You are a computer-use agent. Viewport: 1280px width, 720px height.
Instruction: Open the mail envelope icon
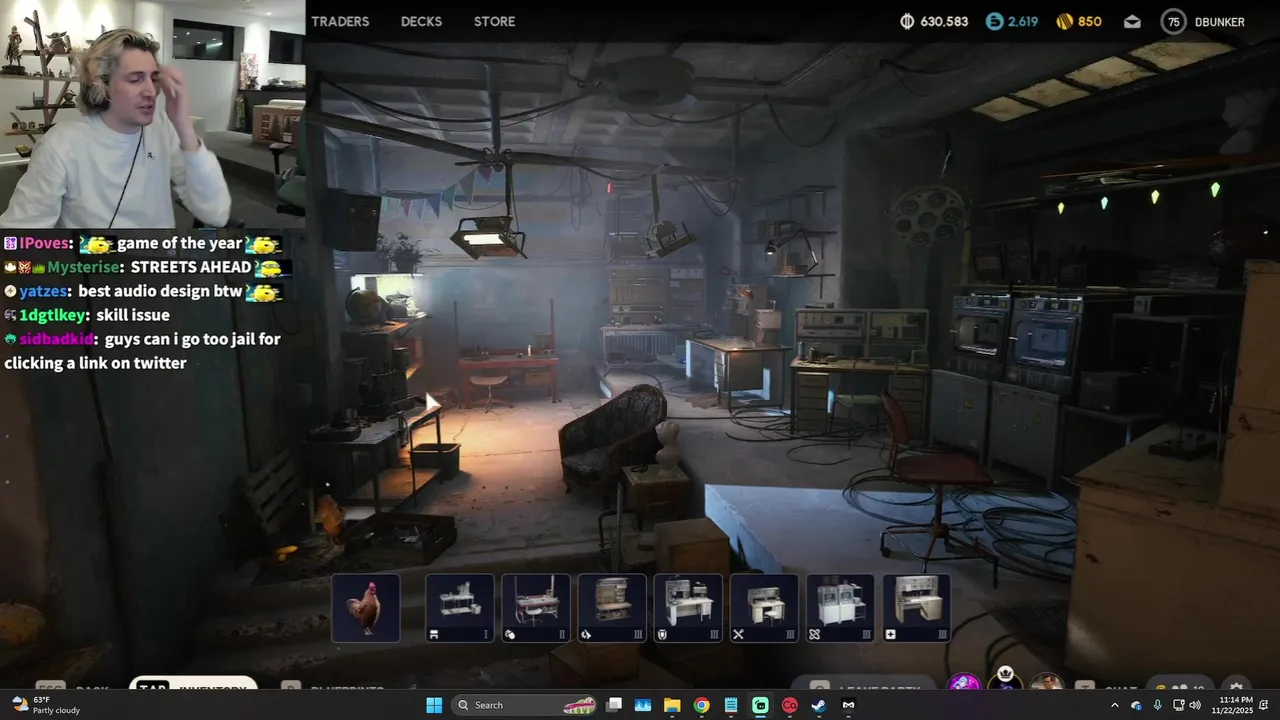(1132, 21)
